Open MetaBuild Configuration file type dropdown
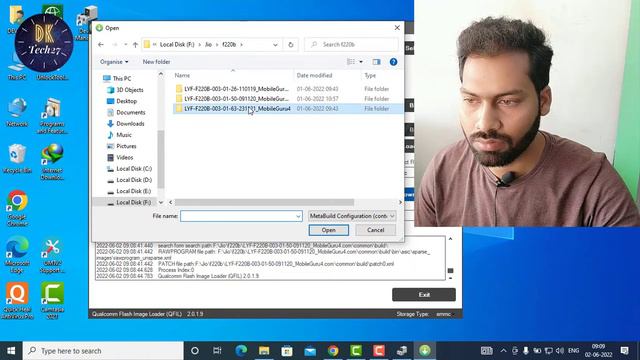This screenshot has width=640, height=360. (352, 216)
